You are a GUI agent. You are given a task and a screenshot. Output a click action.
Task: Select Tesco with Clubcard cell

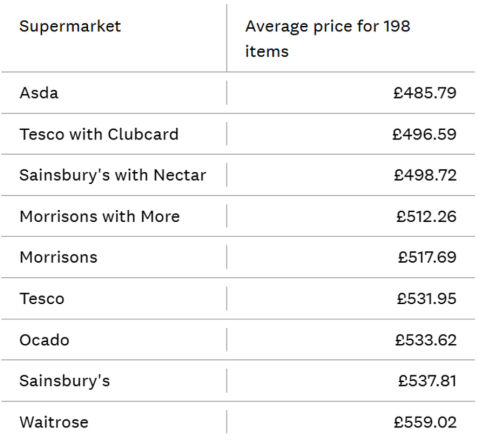click(x=99, y=134)
